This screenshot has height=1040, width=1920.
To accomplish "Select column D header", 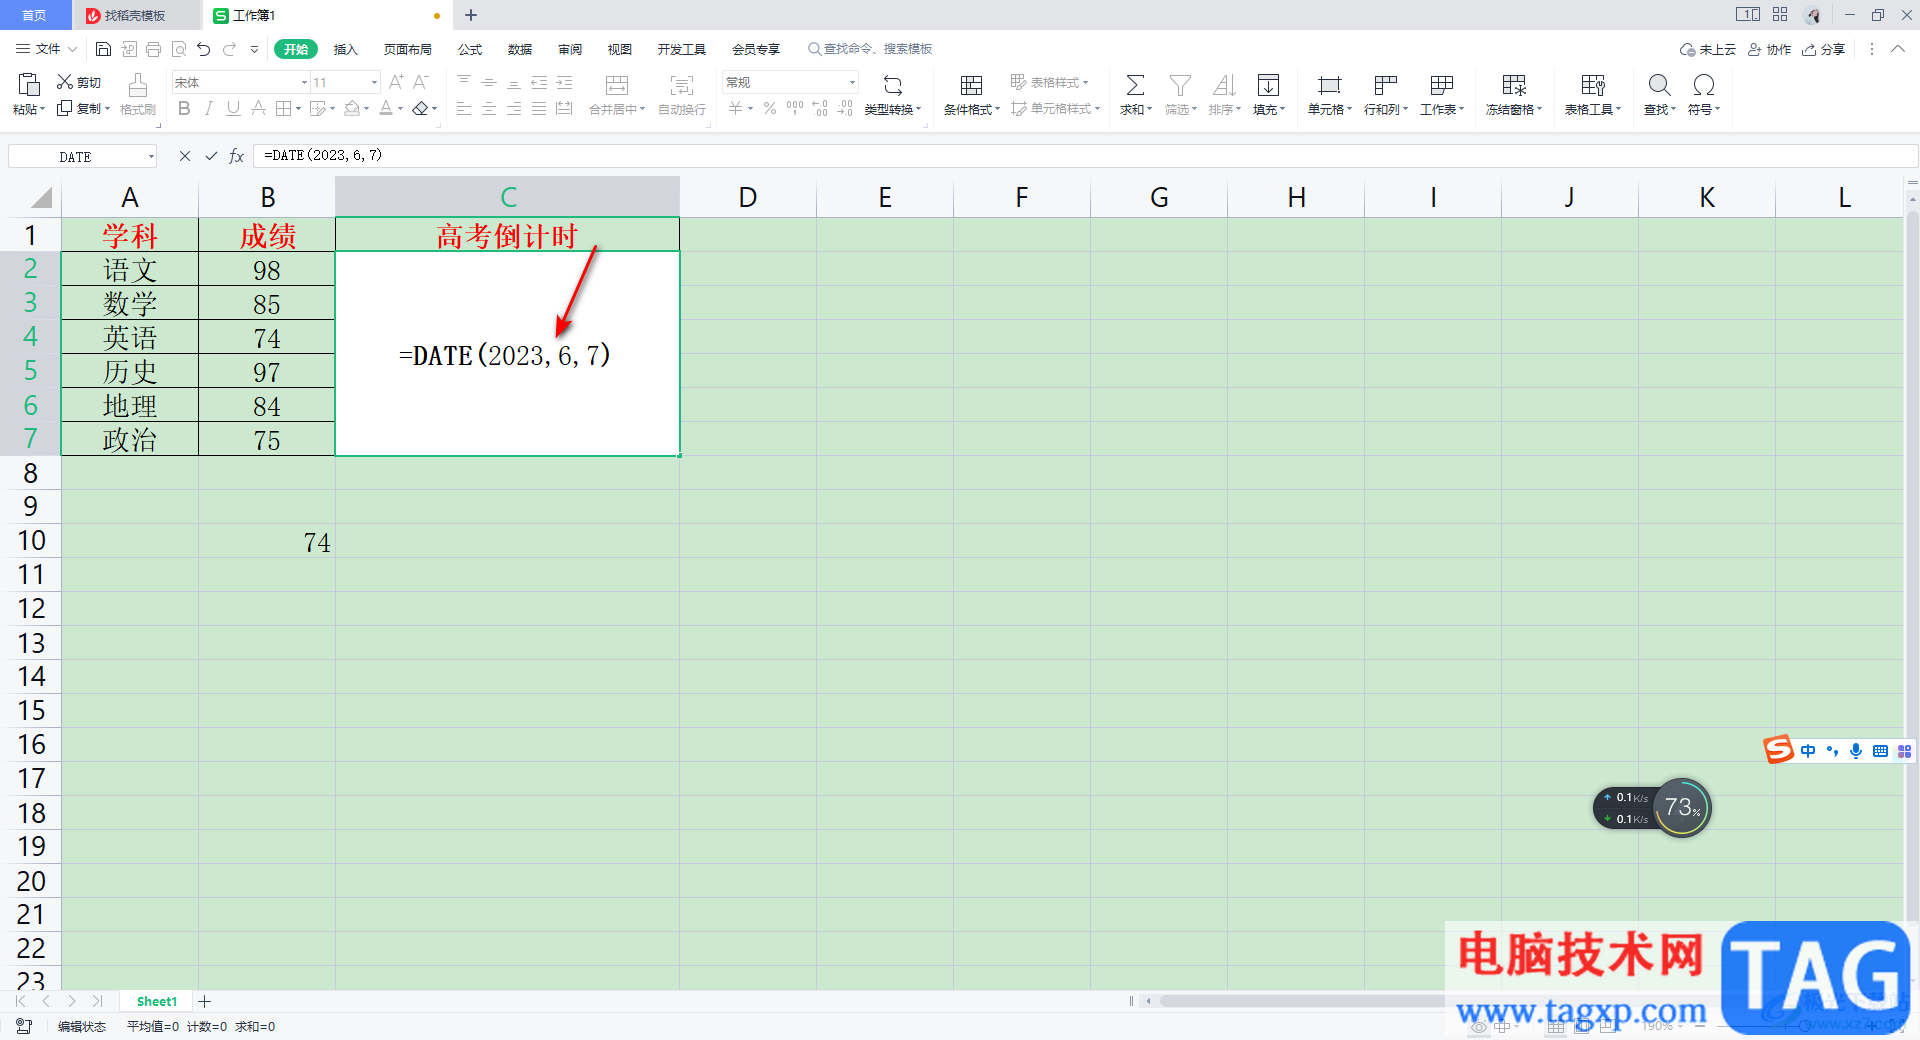I will click(x=748, y=197).
